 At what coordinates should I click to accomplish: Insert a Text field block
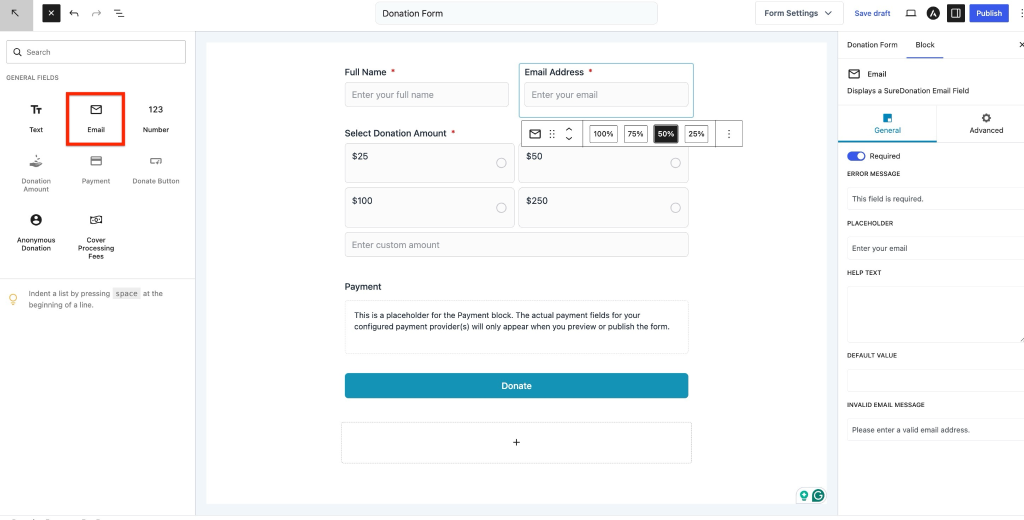(x=36, y=118)
